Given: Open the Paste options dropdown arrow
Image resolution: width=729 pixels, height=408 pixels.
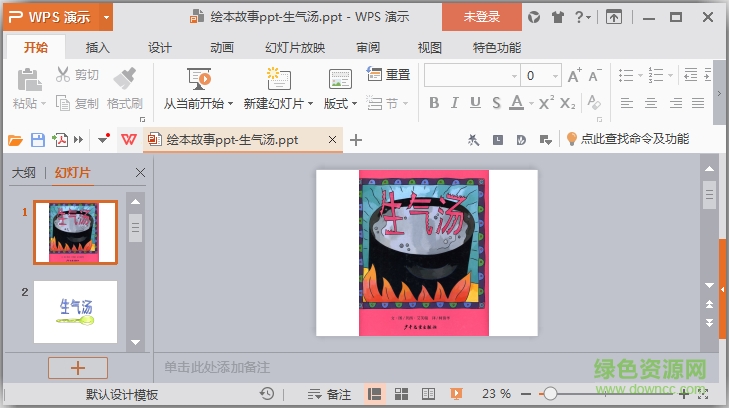Looking at the screenshot, I should 44,104.
